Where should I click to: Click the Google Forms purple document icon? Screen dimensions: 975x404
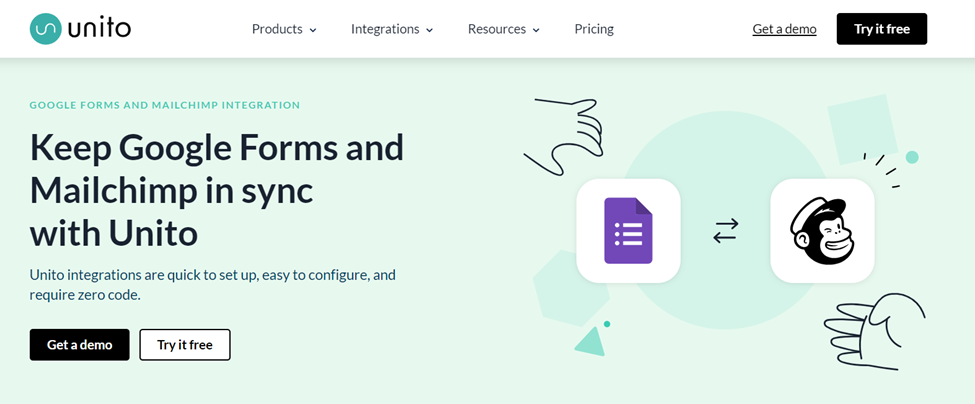(628, 231)
